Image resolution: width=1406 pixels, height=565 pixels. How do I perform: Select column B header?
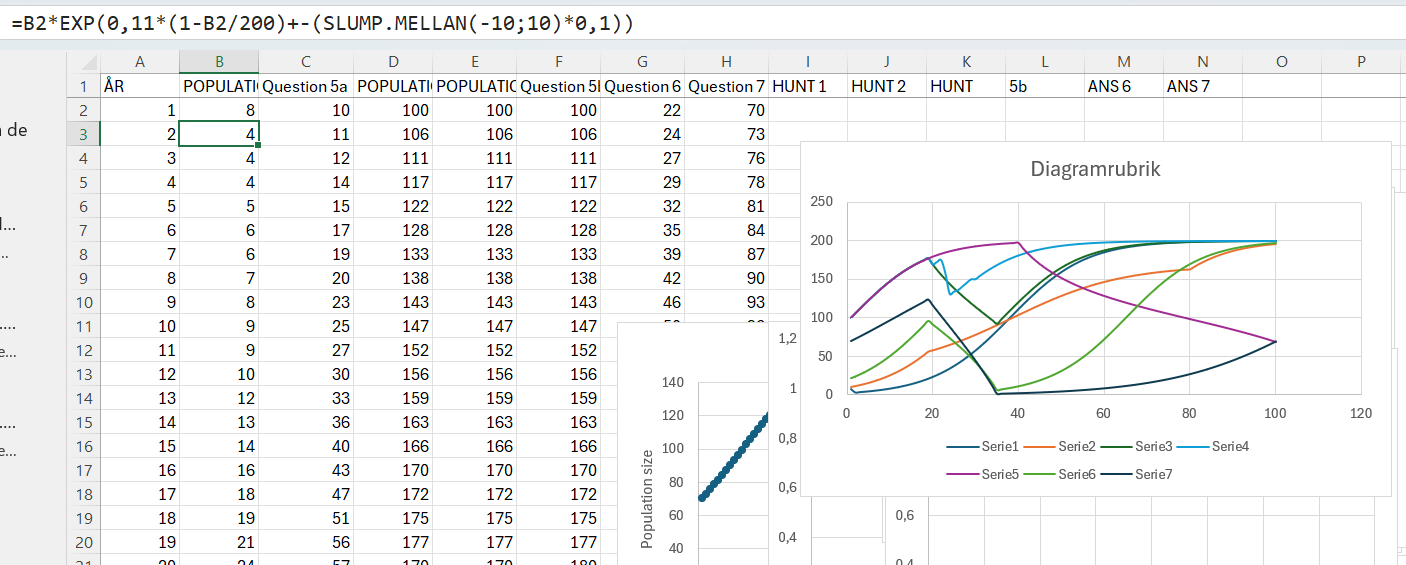[x=219, y=62]
